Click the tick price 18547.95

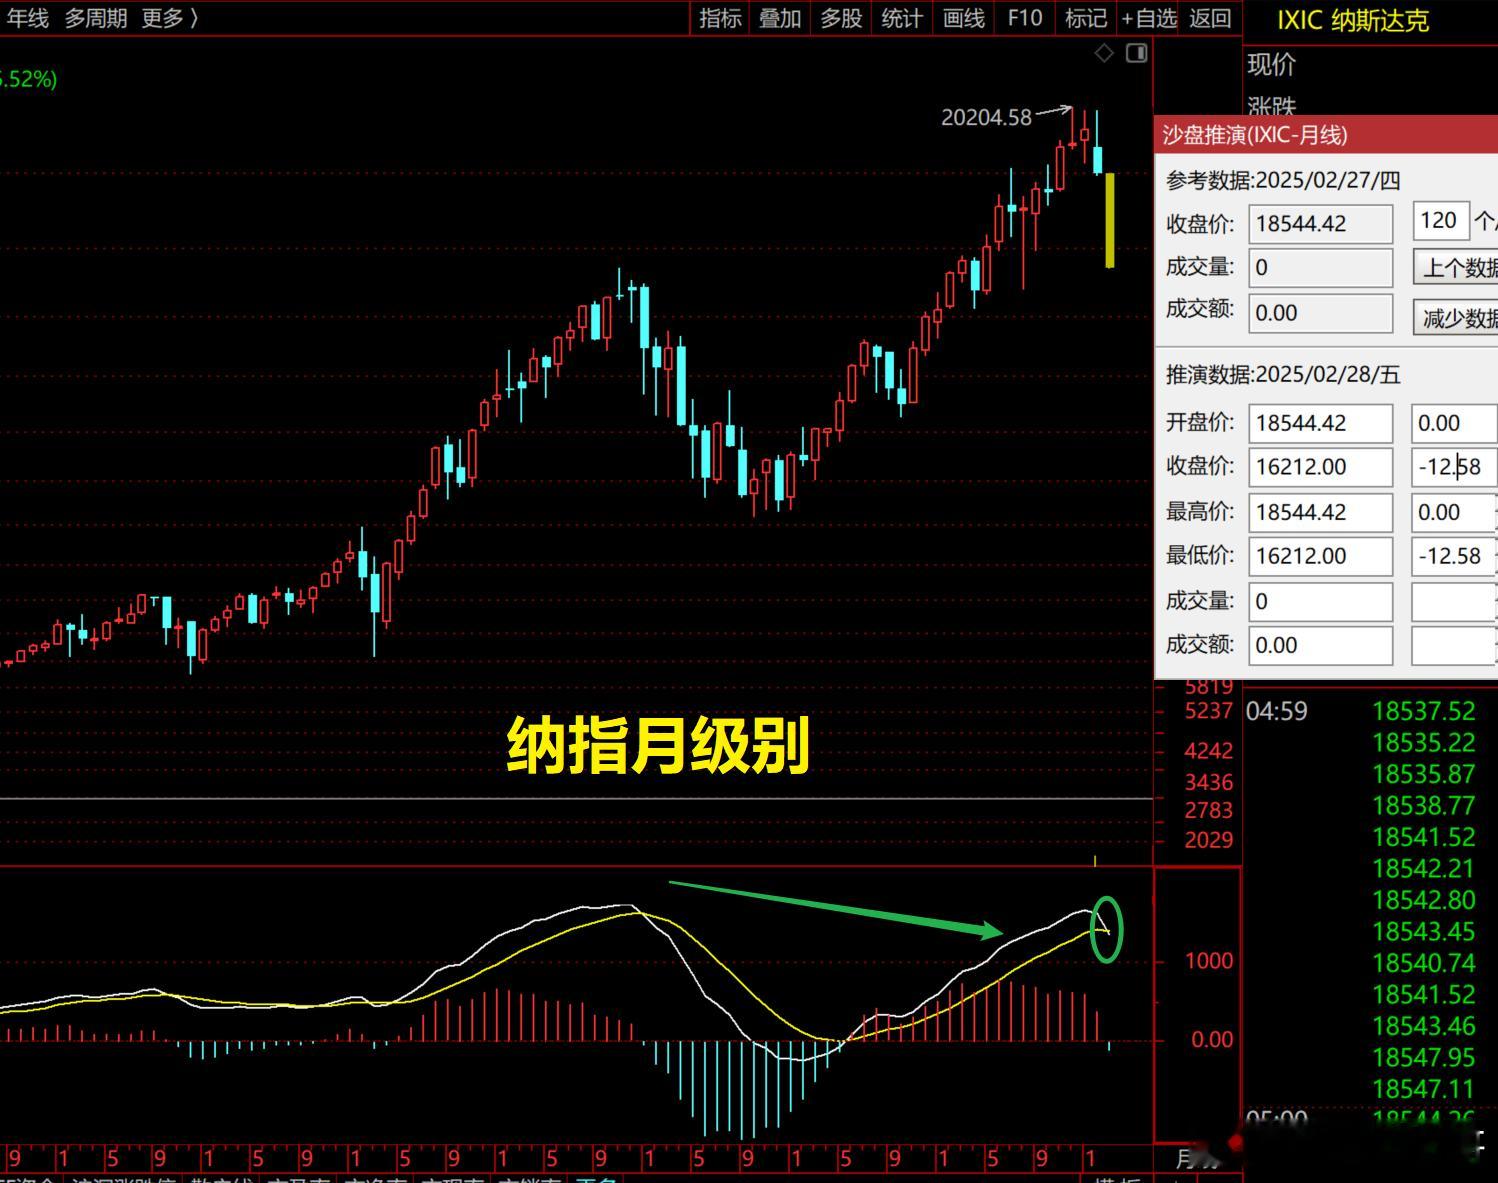coord(1423,1057)
